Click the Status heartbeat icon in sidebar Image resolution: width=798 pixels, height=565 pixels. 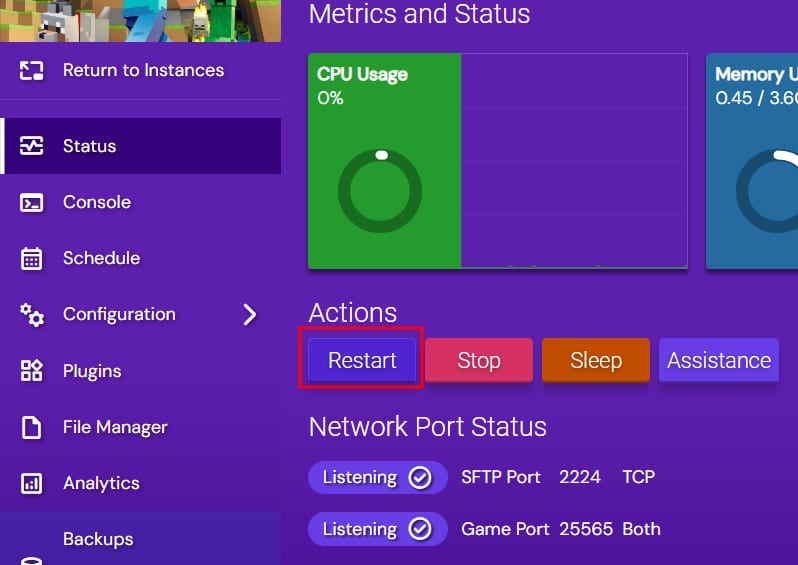pyautogui.click(x=32, y=146)
